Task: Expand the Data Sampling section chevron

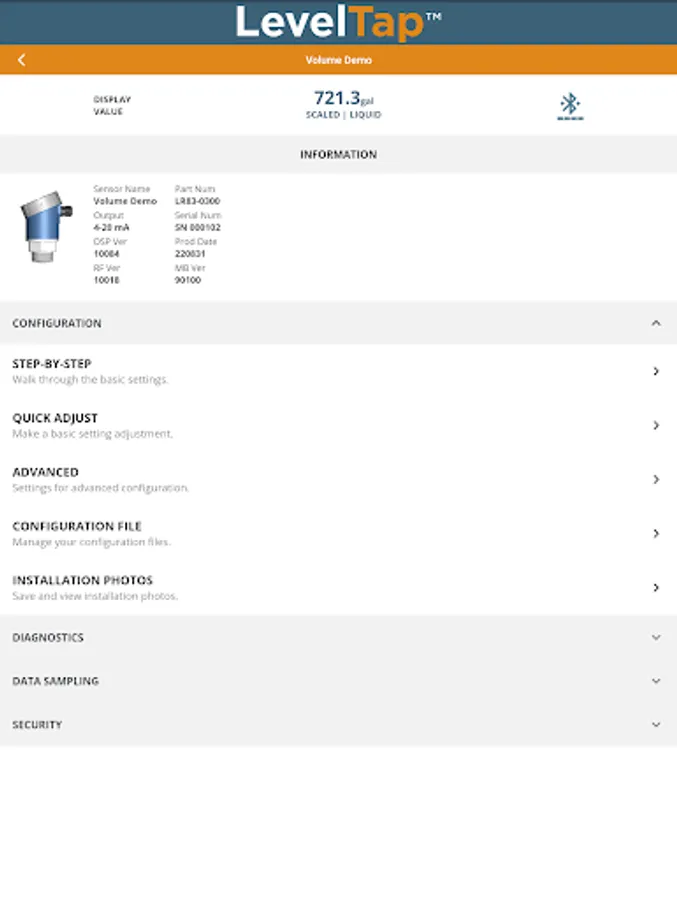Action: pos(656,681)
